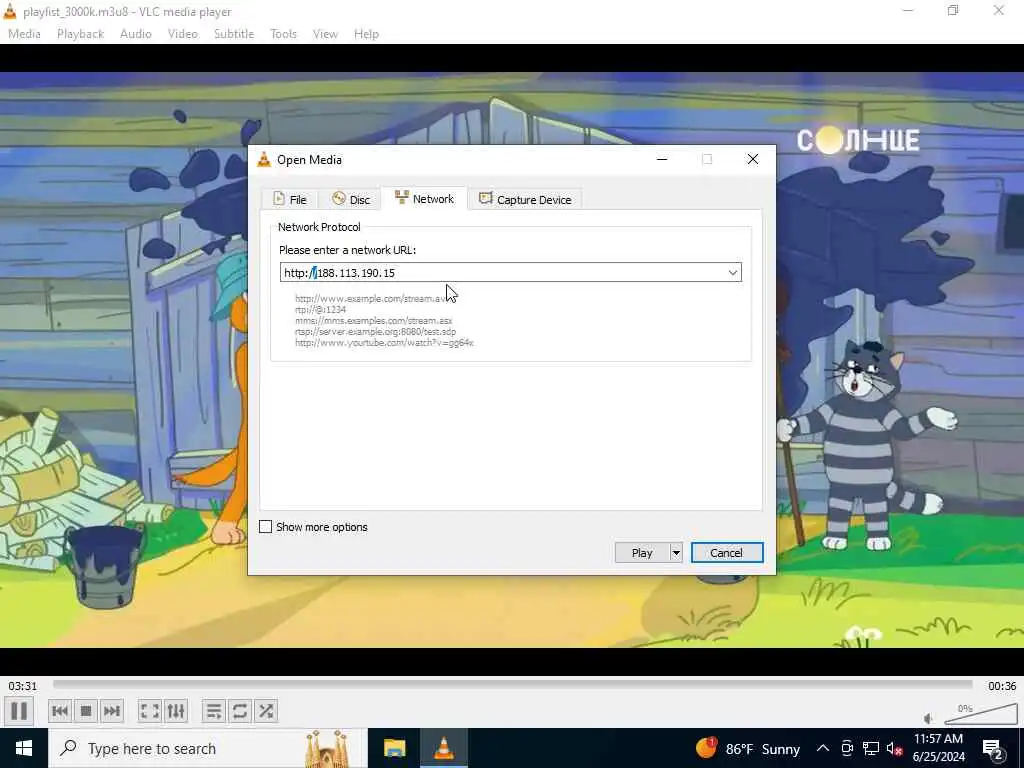The image size is (1024, 768).
Task: Click the VLC taskbar icon
Action: 444,748
